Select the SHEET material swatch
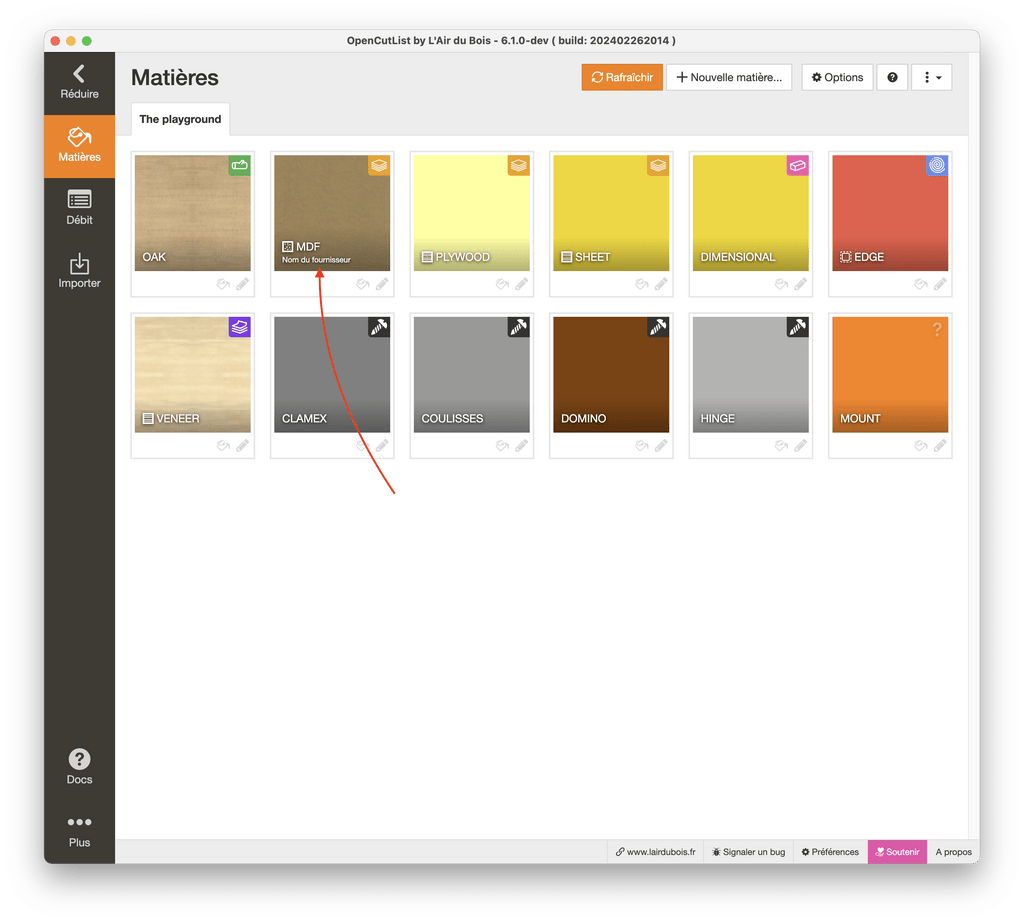 pos(611,213)
